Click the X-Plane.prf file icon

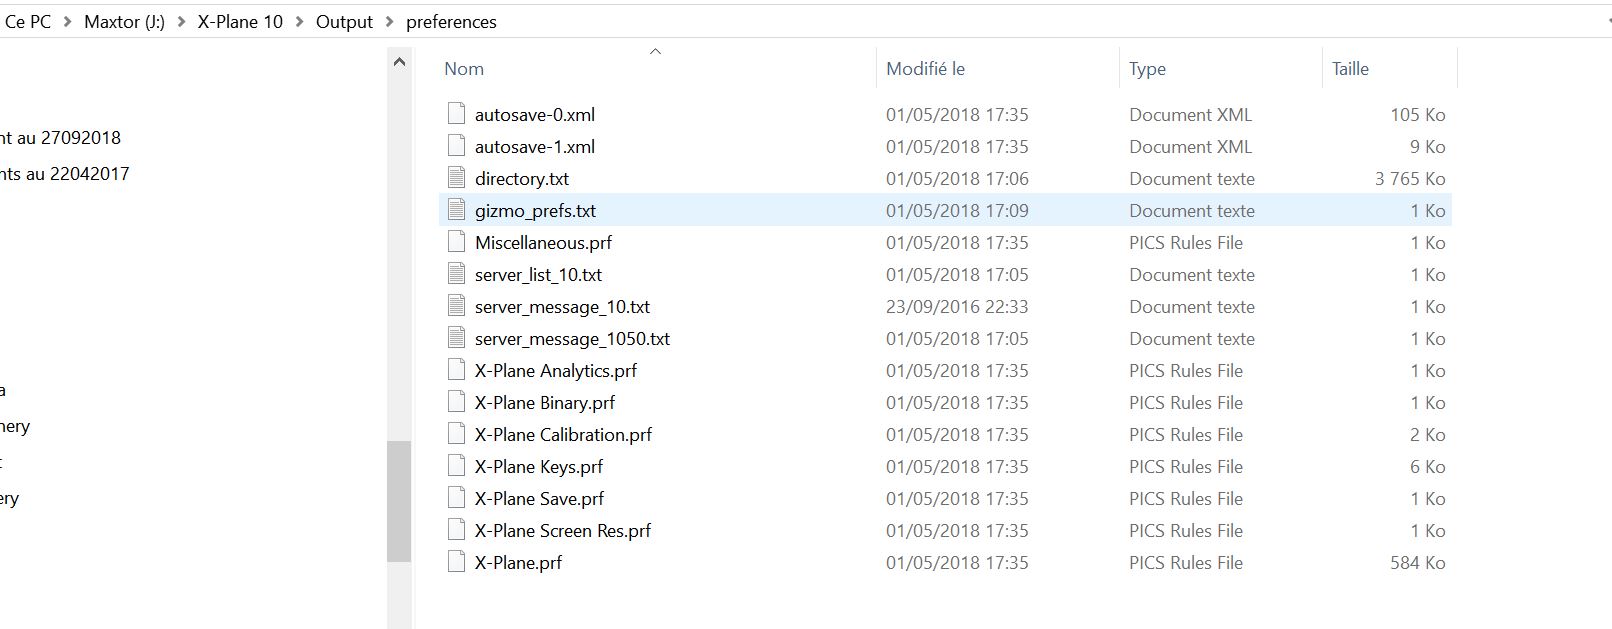click(x=457, y=562)
